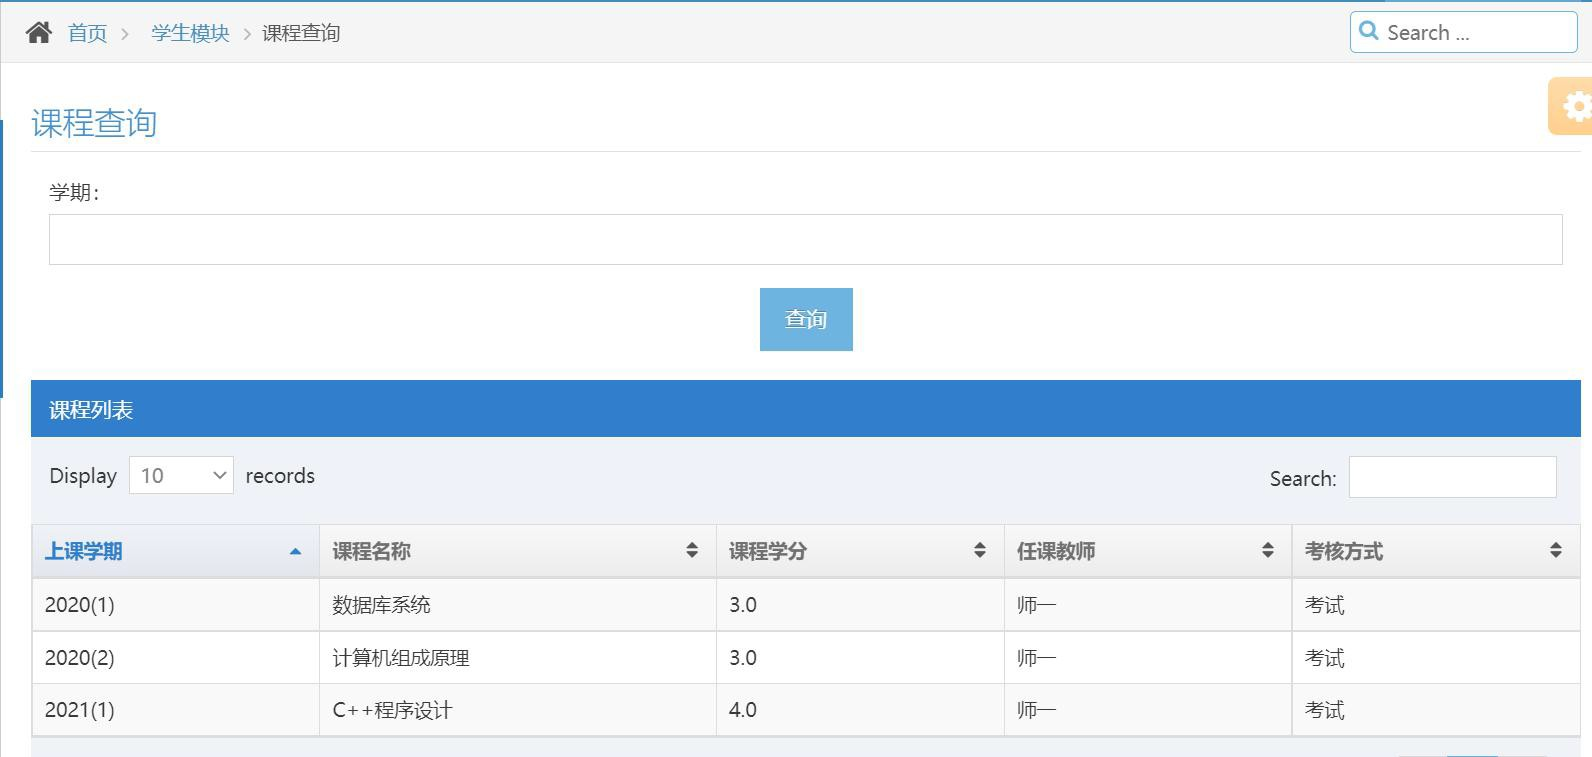The height and width of the screenshot is (757, 1592).
Task: Click the 查询 button
Action: (x=806, y=319)
